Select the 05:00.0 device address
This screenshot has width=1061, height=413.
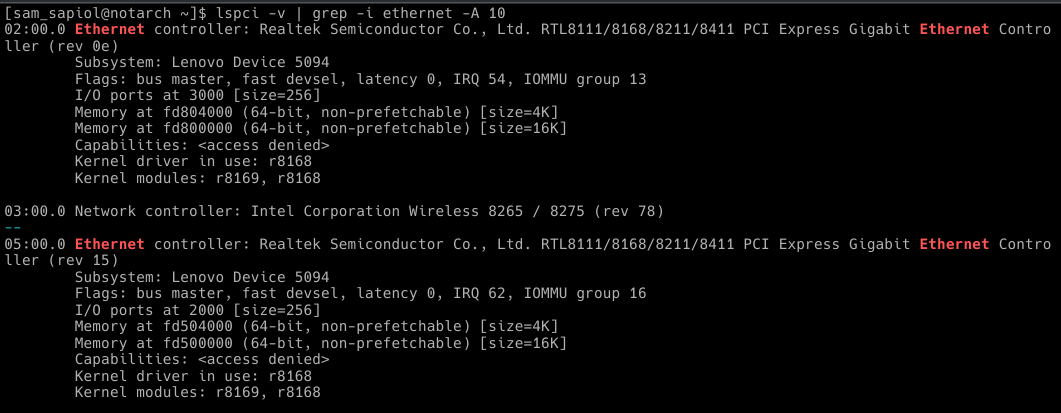coord(35,244)
